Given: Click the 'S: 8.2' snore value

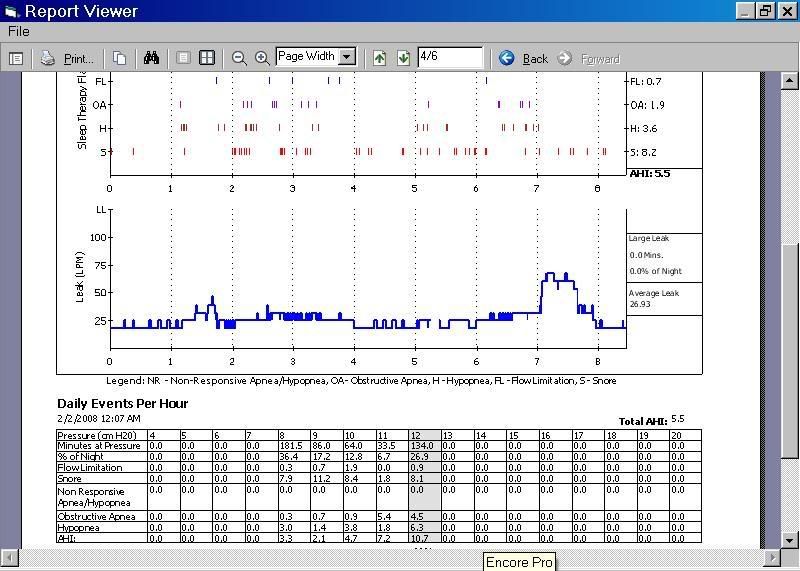Looking at the screenshot, I should coord(643,152).
